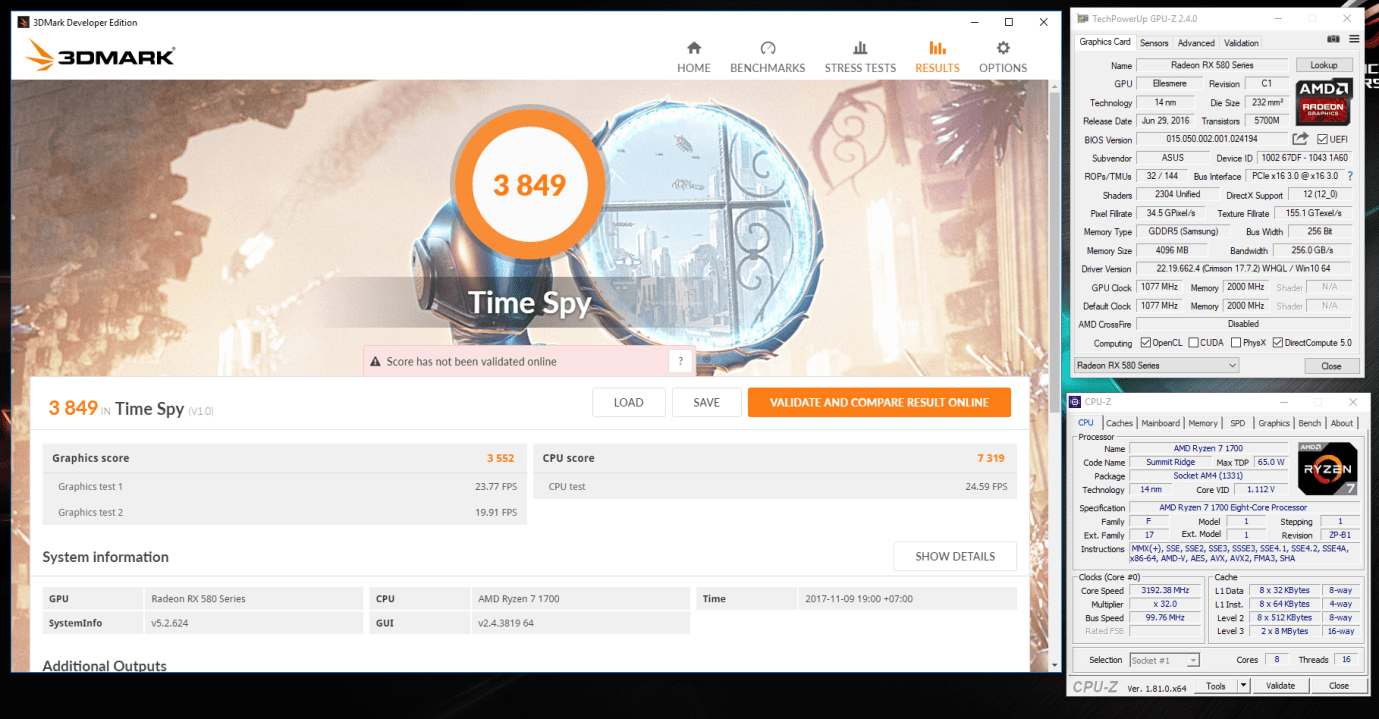Open the About tab in CPU-Z
This screenshot has width=1379, height=719.
click(x=1342, y=423)
